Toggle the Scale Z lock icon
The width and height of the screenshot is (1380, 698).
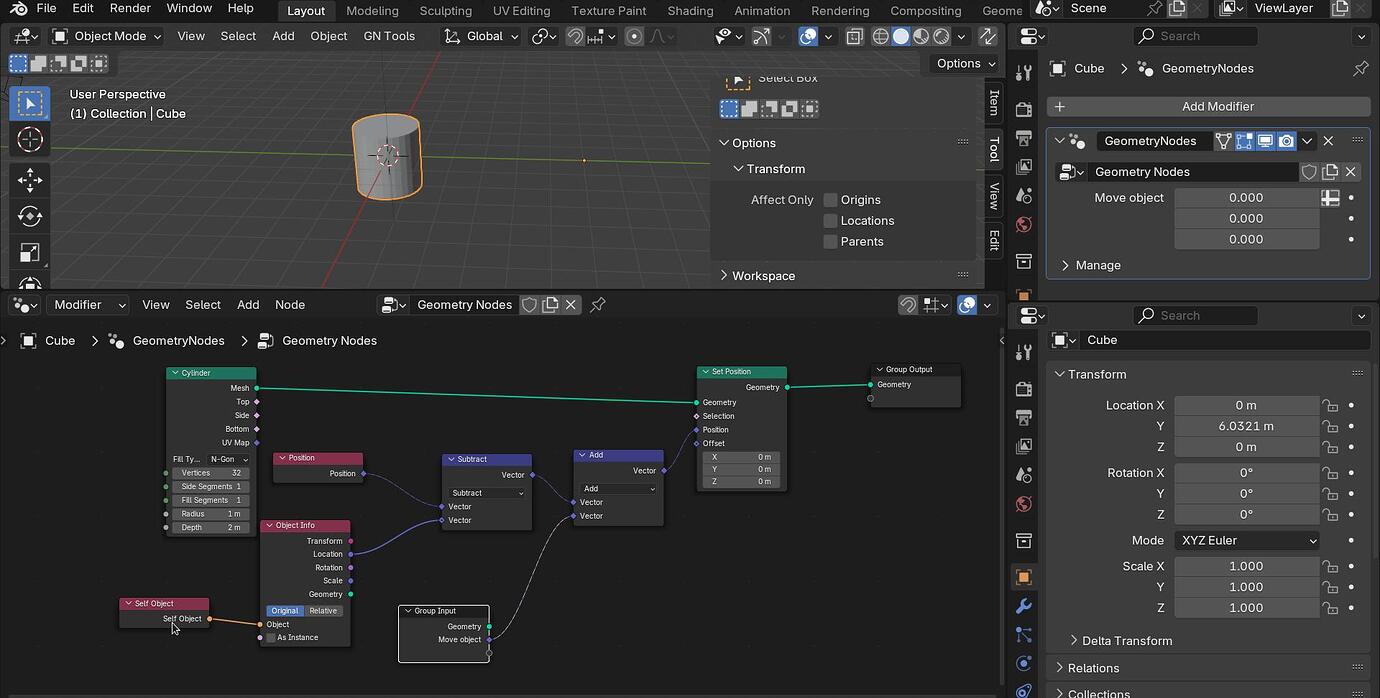pyautogui.click(x=1330, y=608)
